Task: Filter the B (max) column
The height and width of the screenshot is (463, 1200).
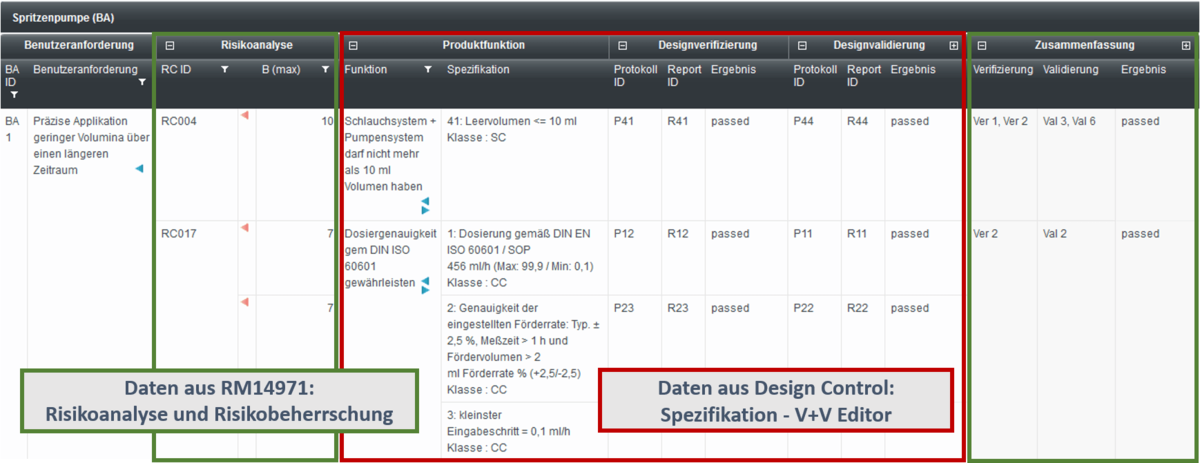Action: pyautogui.click(x=325, y=70)
